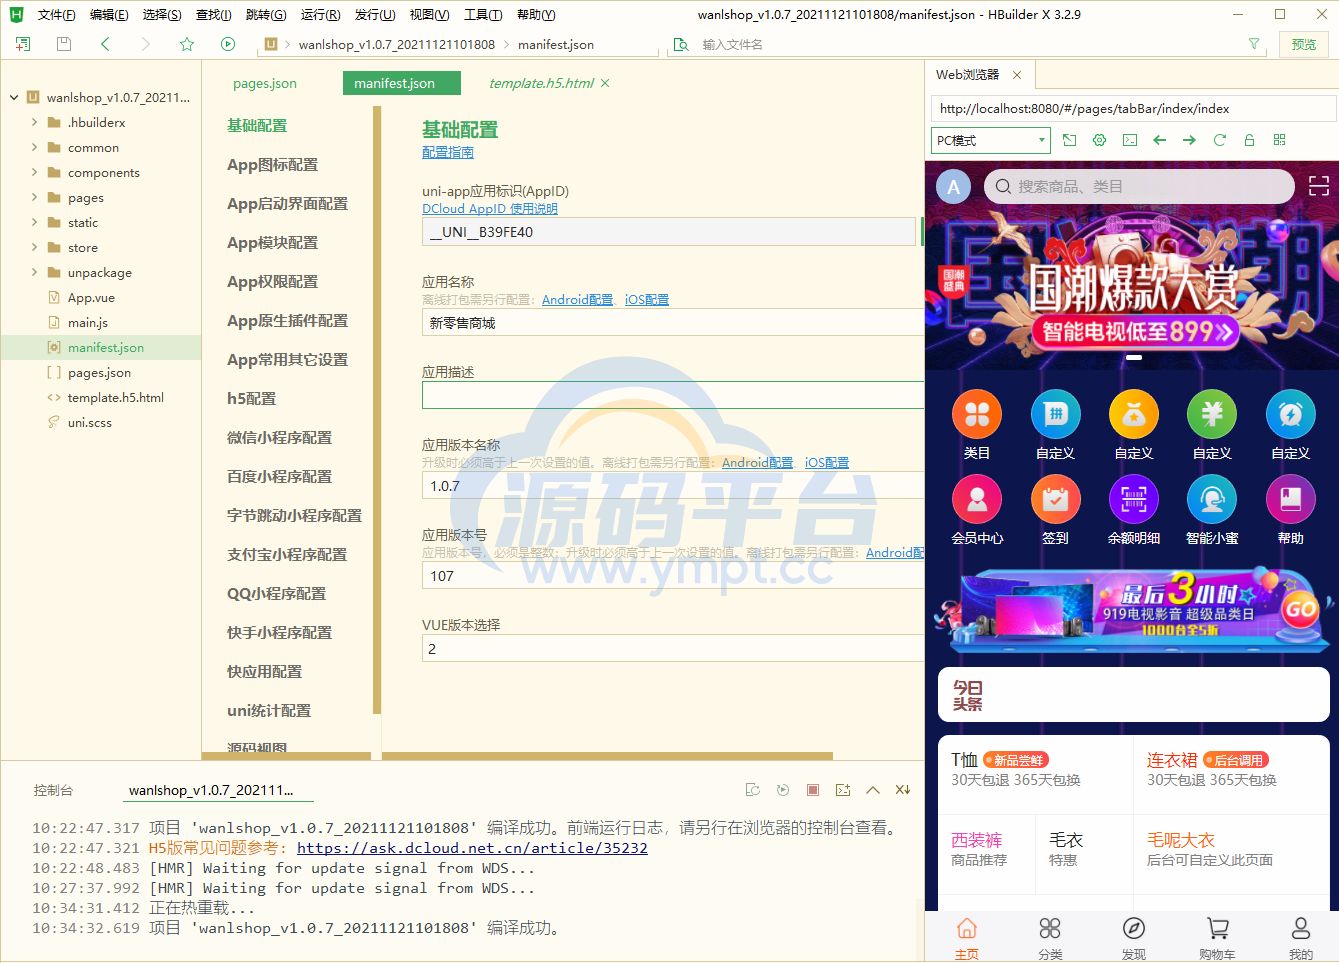Click iOS配置 link under 应用版本名称

[827, 463]
